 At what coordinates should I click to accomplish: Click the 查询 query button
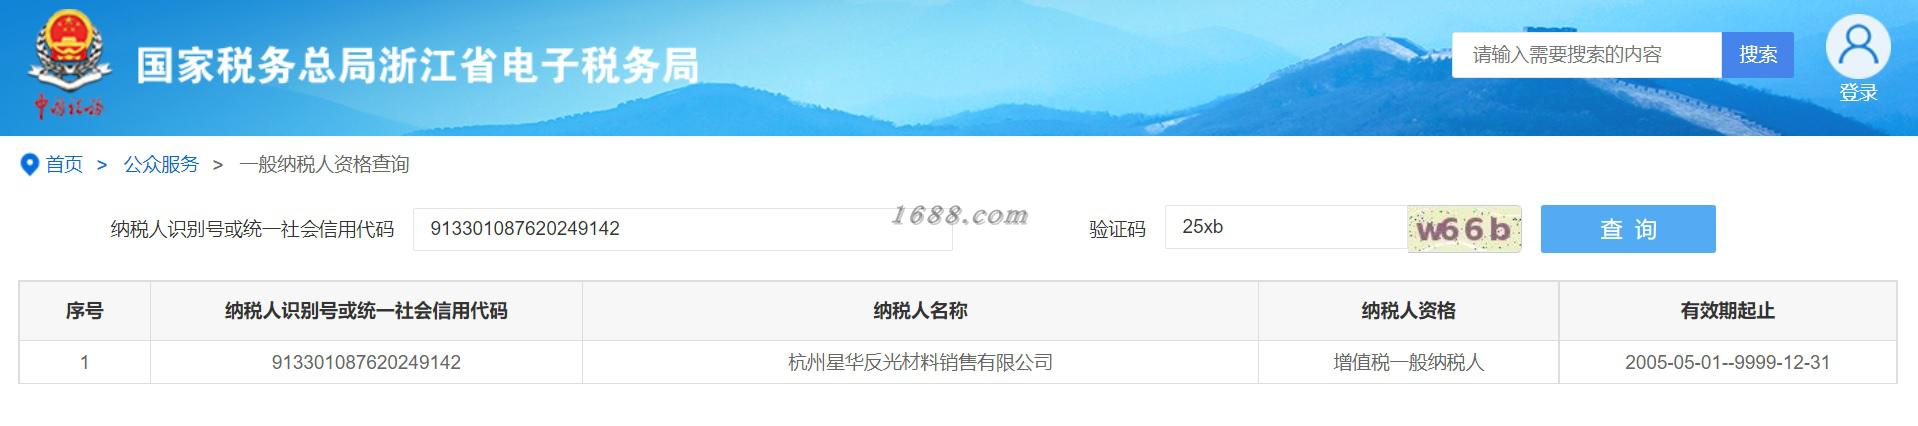pos(1628,229)
